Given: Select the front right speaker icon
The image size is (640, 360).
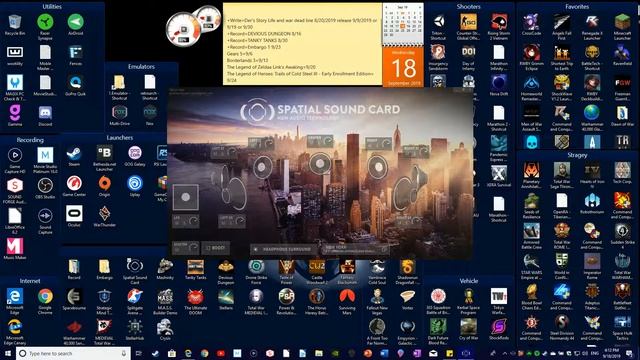Looking at the screenshot, I should pos(378,167).
